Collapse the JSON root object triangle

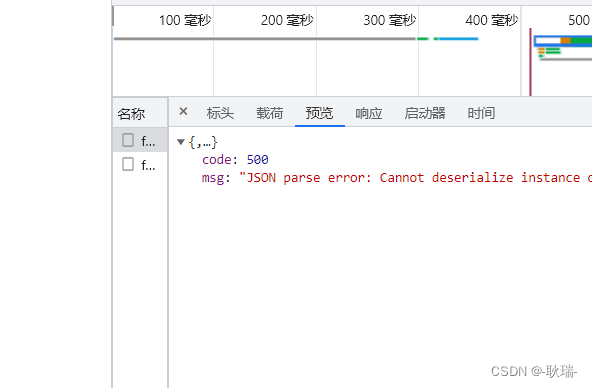(x=180, y=142)
